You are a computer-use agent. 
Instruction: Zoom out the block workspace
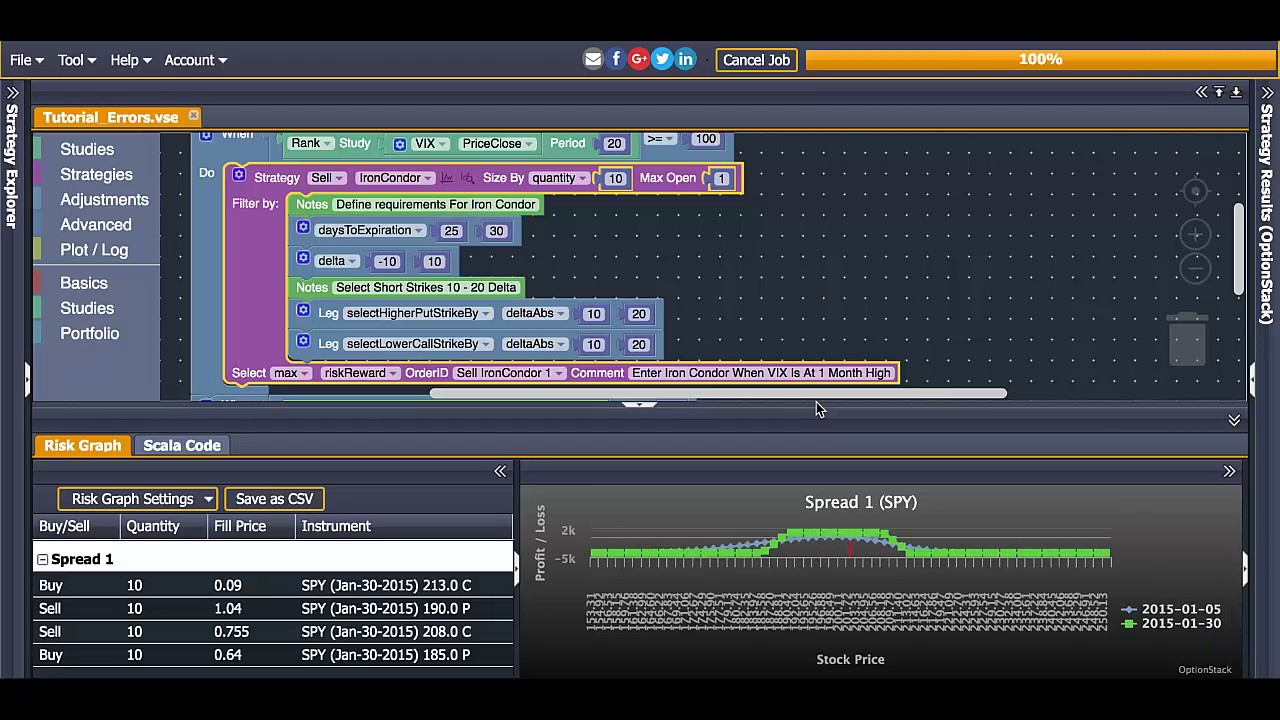pos(1195,268)
